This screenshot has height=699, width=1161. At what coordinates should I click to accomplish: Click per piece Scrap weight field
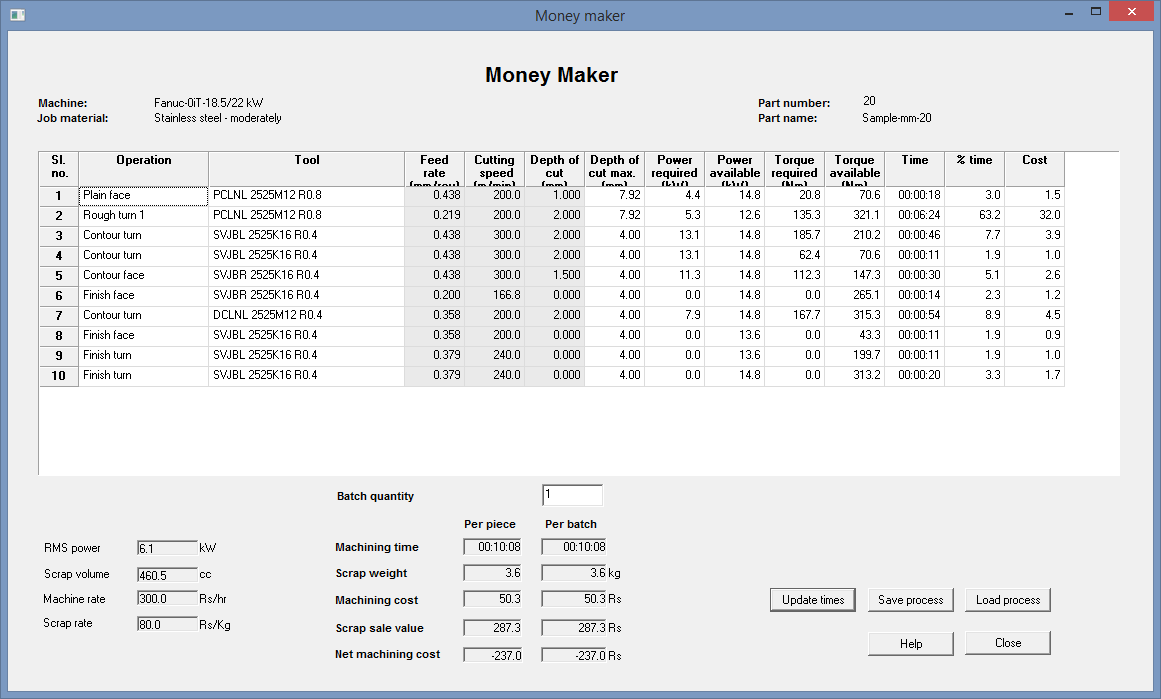click(x=492, y=573)
